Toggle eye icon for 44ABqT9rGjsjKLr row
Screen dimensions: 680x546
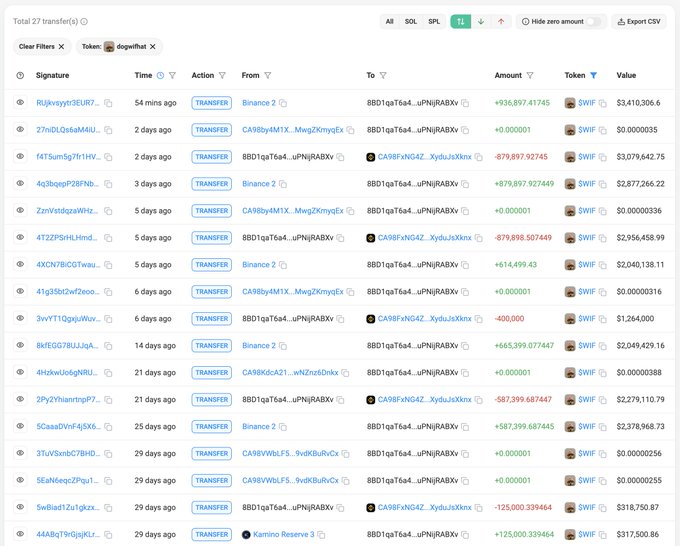click(x=20, y=534)
